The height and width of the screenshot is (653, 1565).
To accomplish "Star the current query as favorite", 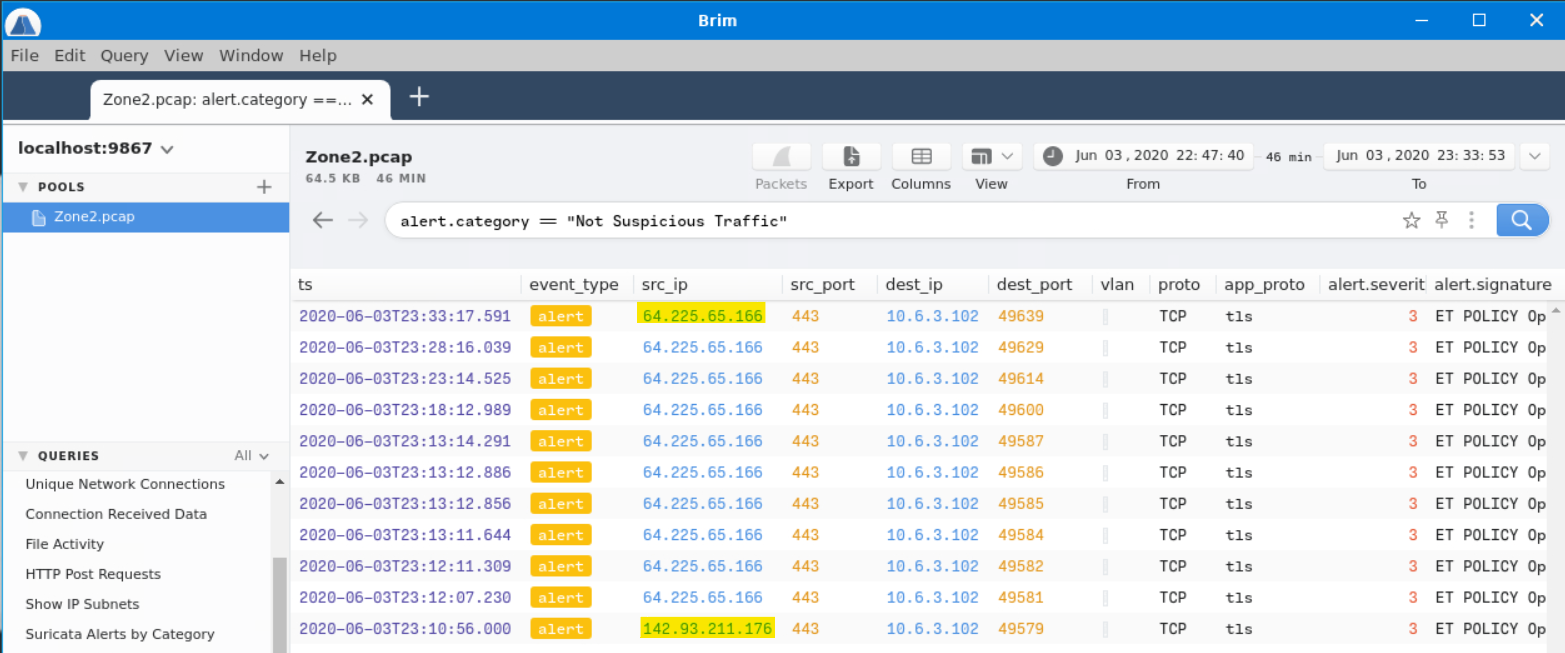I will [1411, 220].
